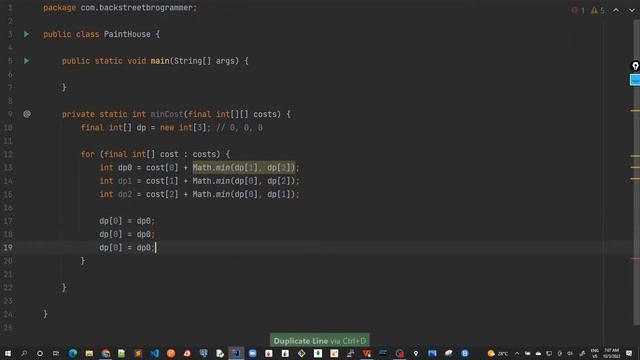
Task: Click the highlighted Math.min(dp[1], dp[2]) expression
Action: (x=244, y=167)
